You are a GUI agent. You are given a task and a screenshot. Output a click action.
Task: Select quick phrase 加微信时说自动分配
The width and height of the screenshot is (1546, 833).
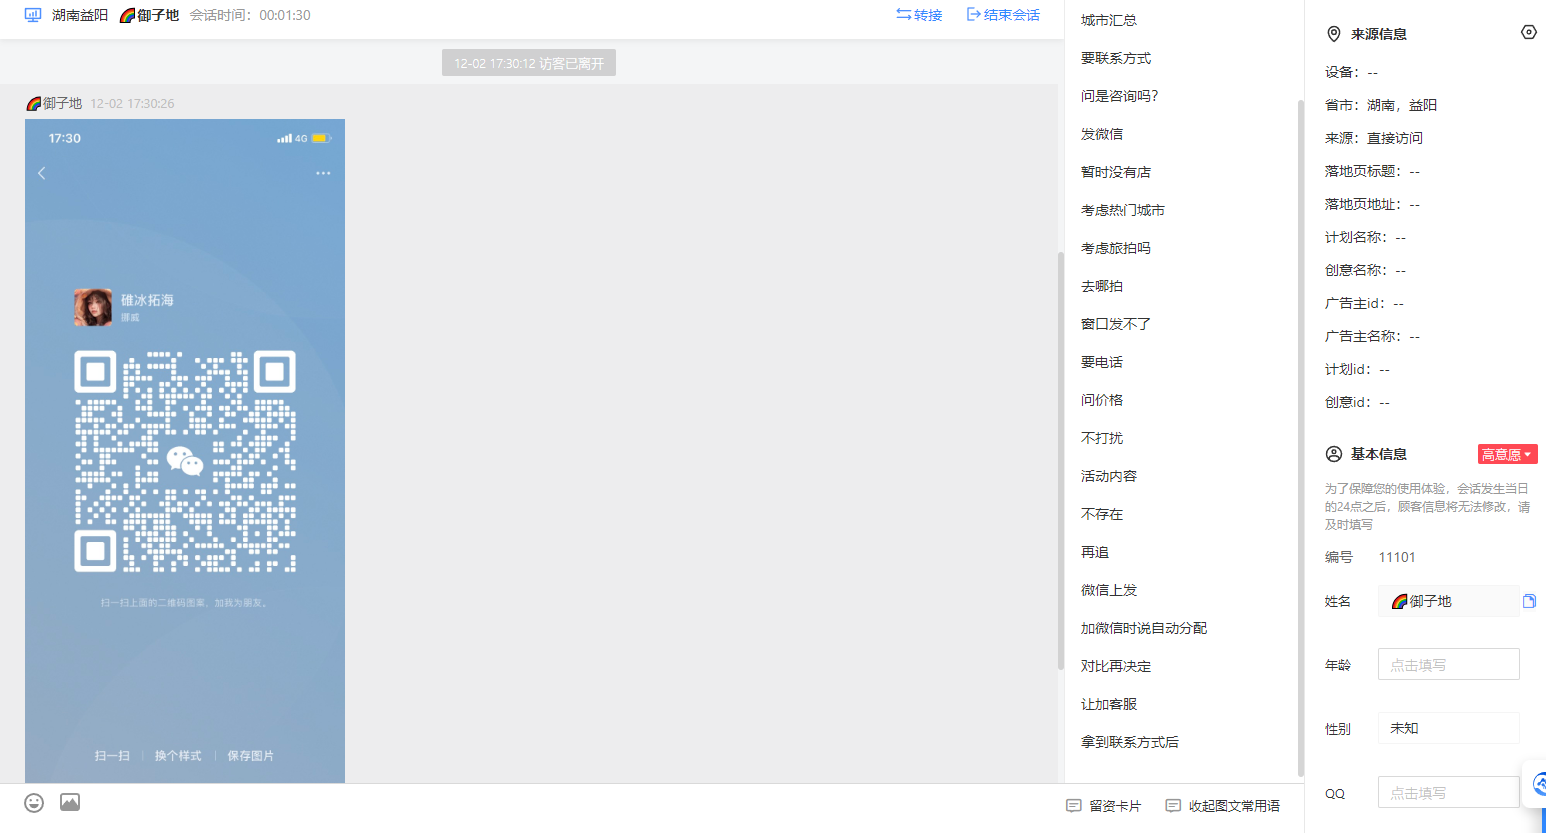[x=1143, y=628]
